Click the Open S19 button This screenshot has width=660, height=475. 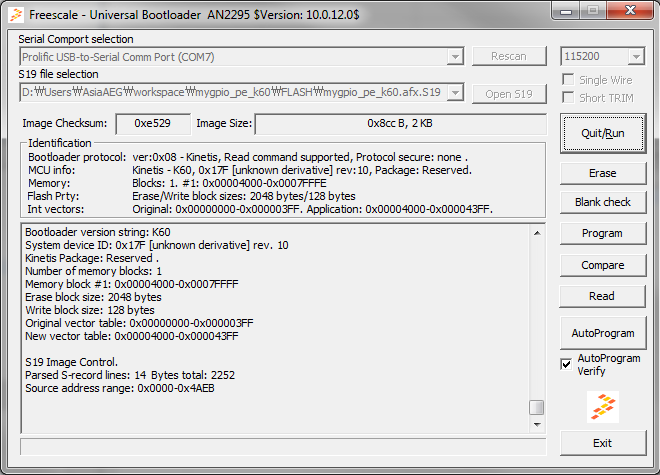[509, 94]
